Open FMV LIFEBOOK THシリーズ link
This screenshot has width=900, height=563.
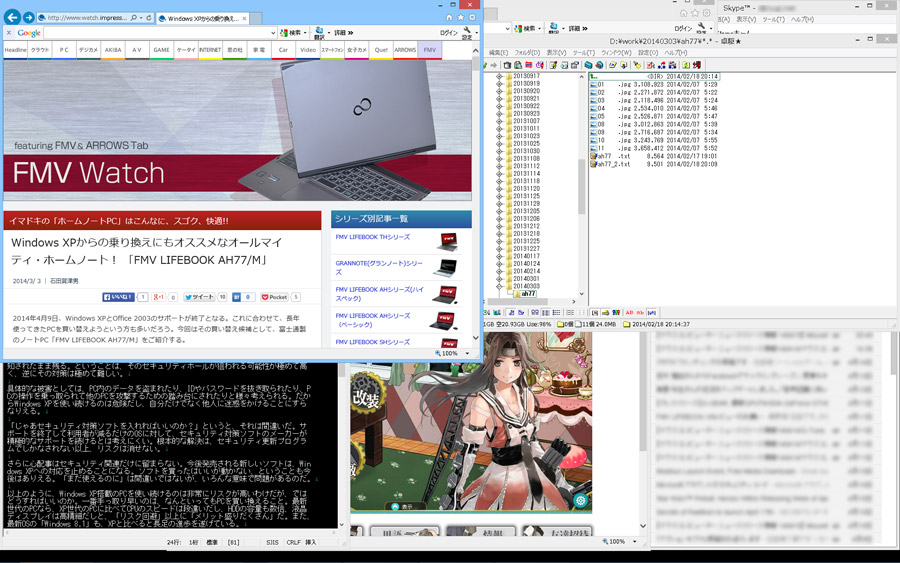pos(372,238)
